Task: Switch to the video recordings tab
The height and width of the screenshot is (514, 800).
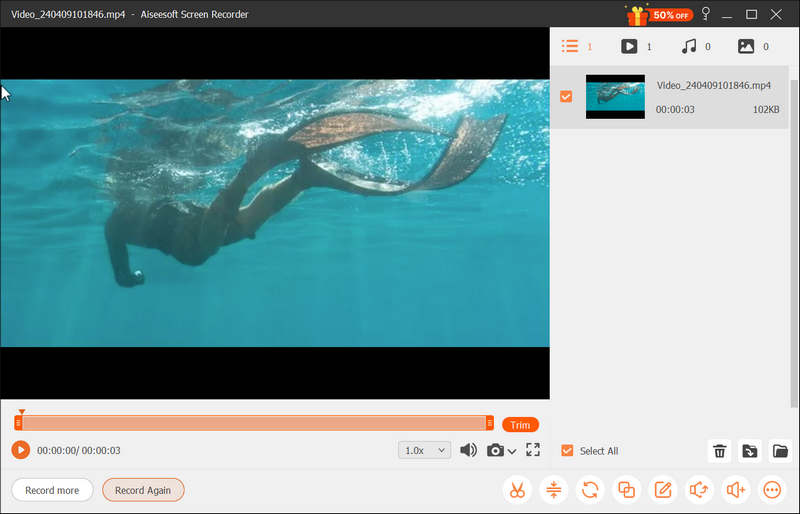Action: tap(629, 46)
